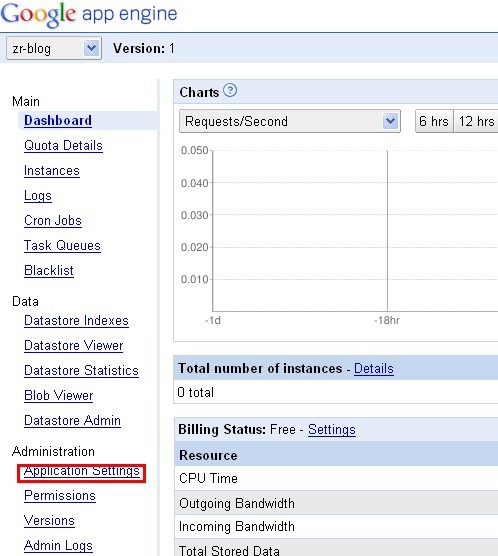Navigate to Task Queues
Image resolution: width=498 pixels, height=556 pixels.
(x=62, y=246)
